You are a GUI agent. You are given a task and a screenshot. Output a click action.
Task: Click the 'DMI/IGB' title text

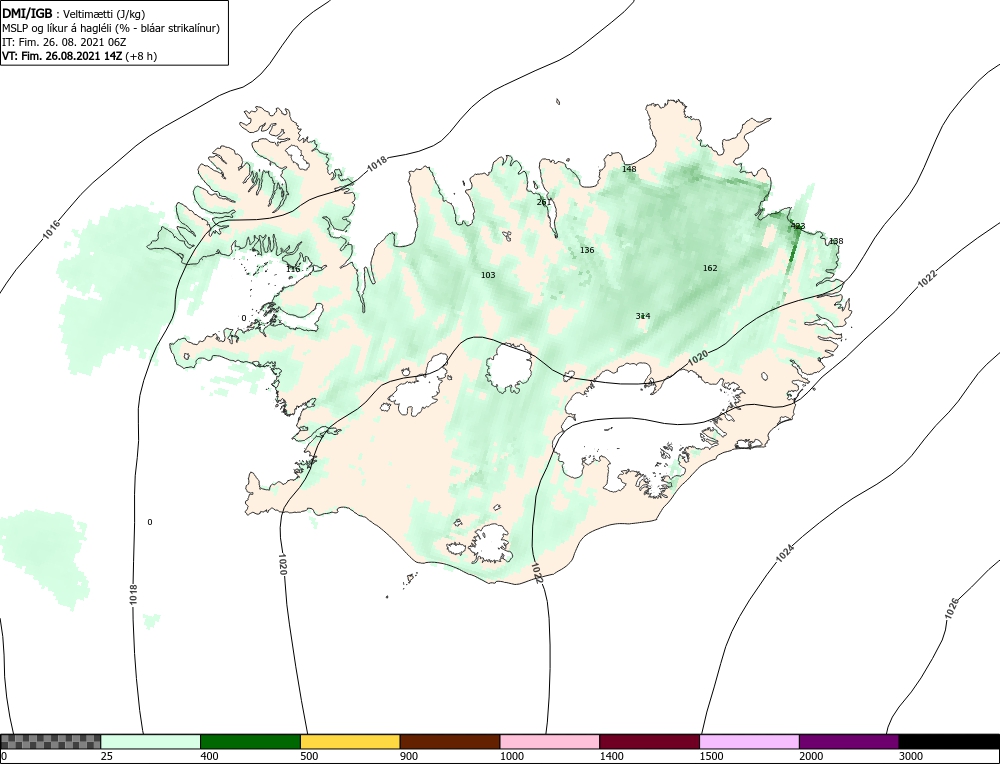[x=27, y=14]
